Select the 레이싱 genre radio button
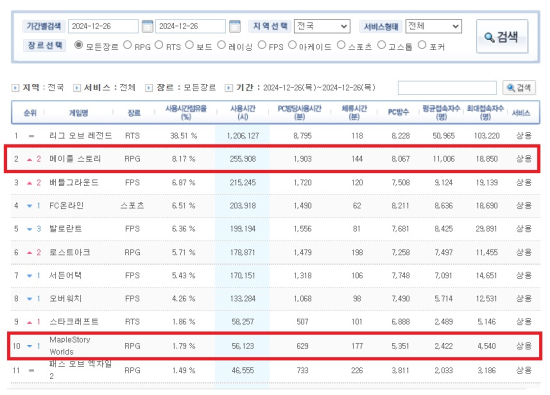Screen dimensions: 550x395 tap(221, 45)
